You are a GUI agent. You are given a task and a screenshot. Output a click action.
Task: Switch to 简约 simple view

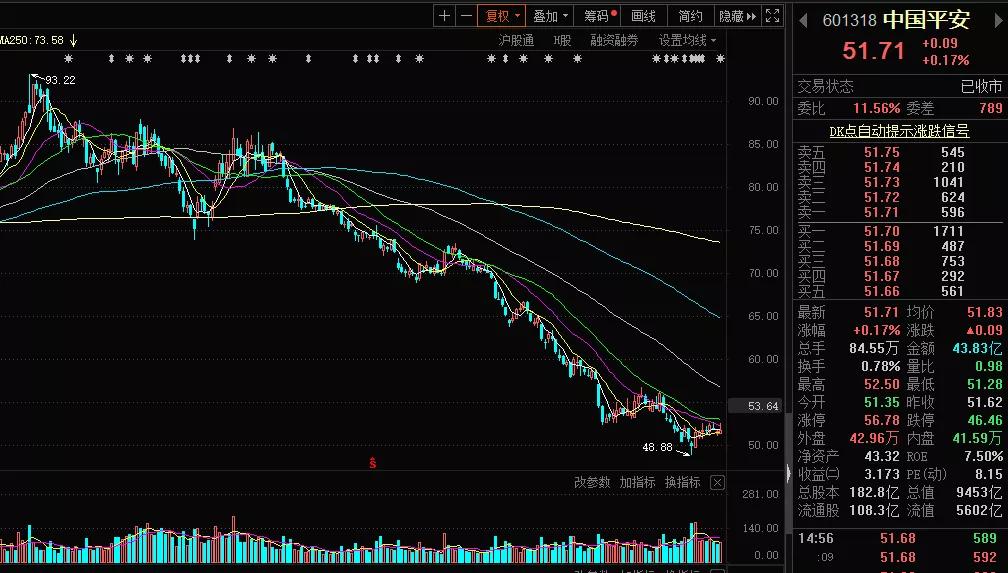point(691,16)
